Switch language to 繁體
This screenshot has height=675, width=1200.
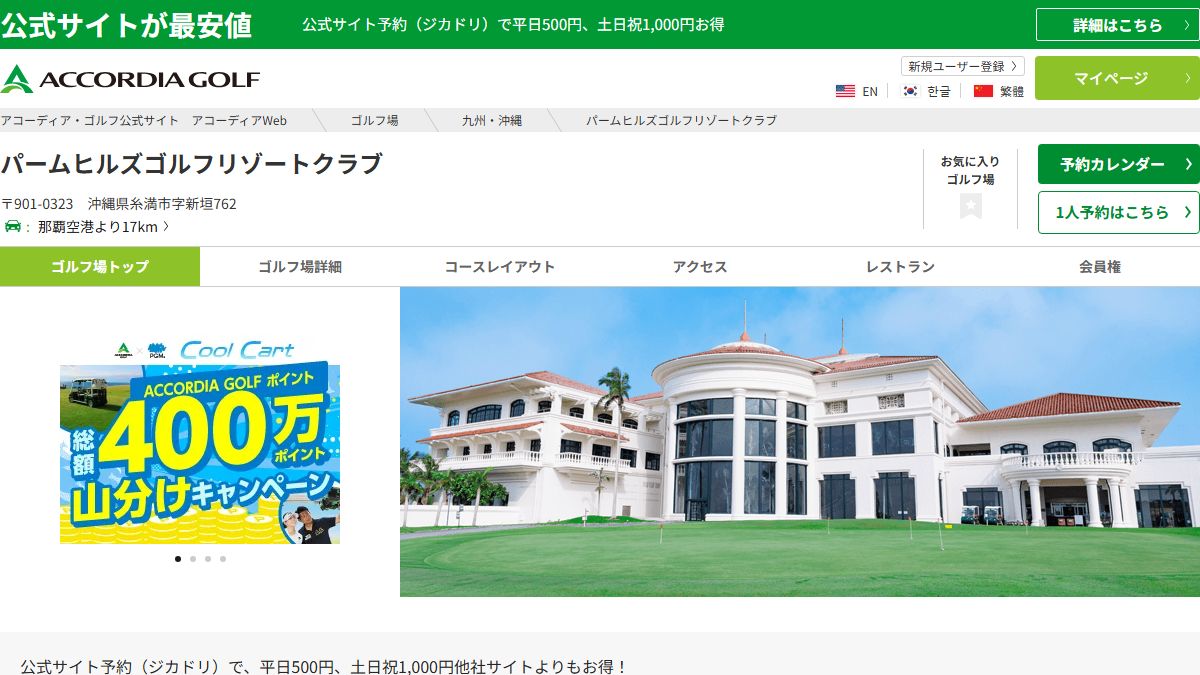pyautogui.click(x=1012, y=91)
